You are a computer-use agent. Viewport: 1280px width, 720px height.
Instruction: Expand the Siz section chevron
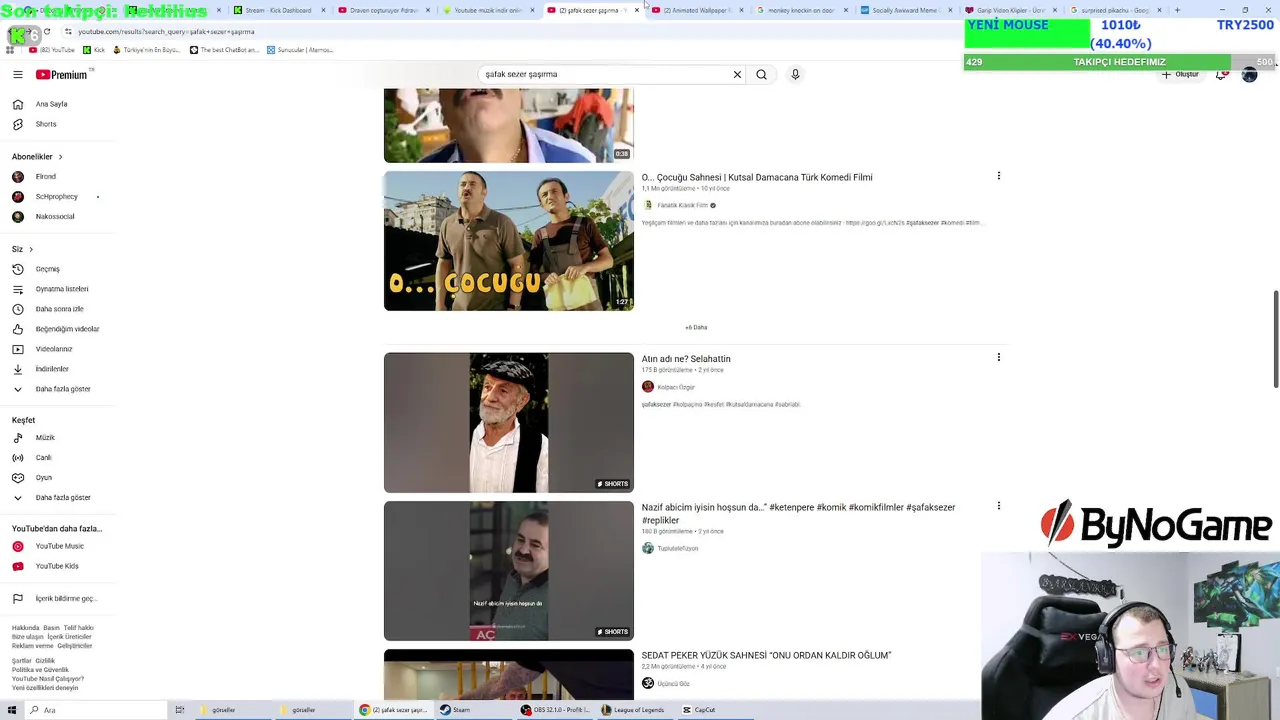[31, 249]
